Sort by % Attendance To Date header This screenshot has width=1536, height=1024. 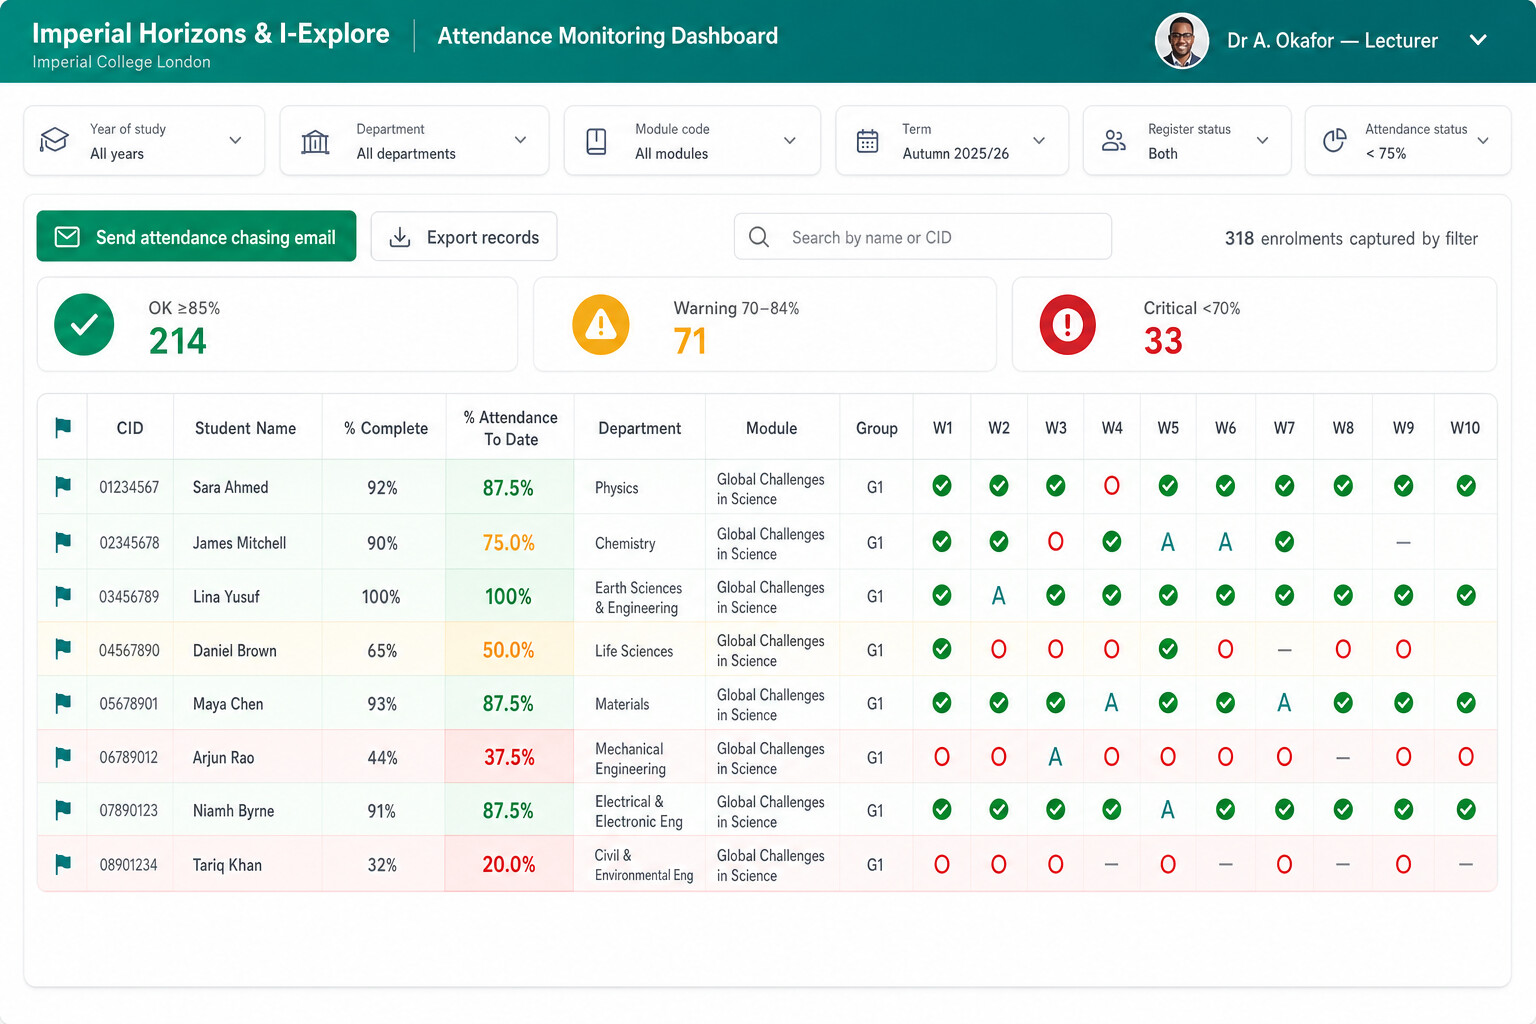[511, 428]
